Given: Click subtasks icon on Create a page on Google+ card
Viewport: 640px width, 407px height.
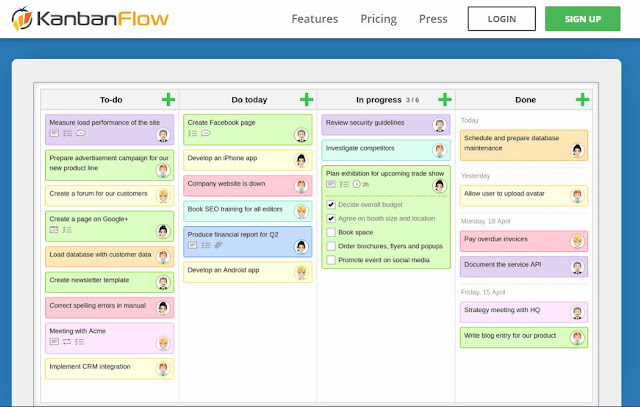Looking at the screenshot, I should [67, 230].
